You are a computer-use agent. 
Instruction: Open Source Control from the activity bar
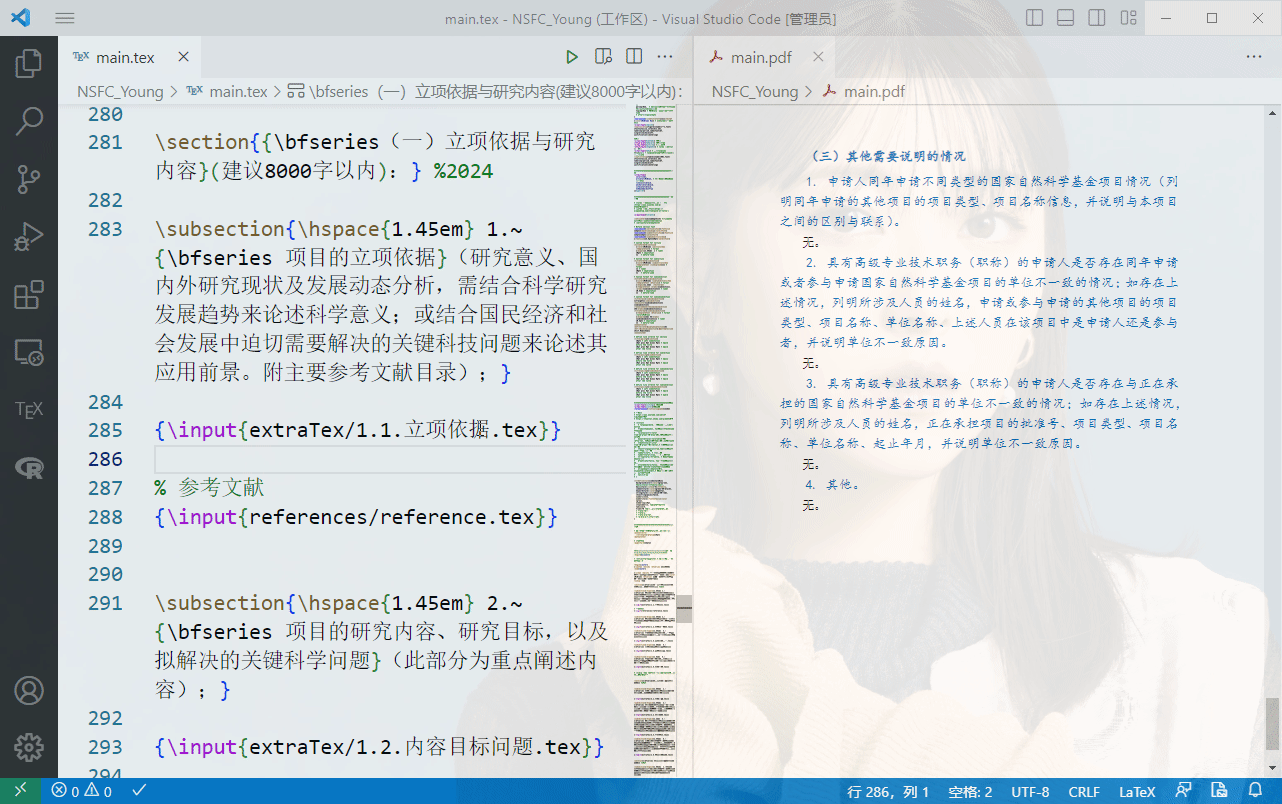(x=29, y=179)
